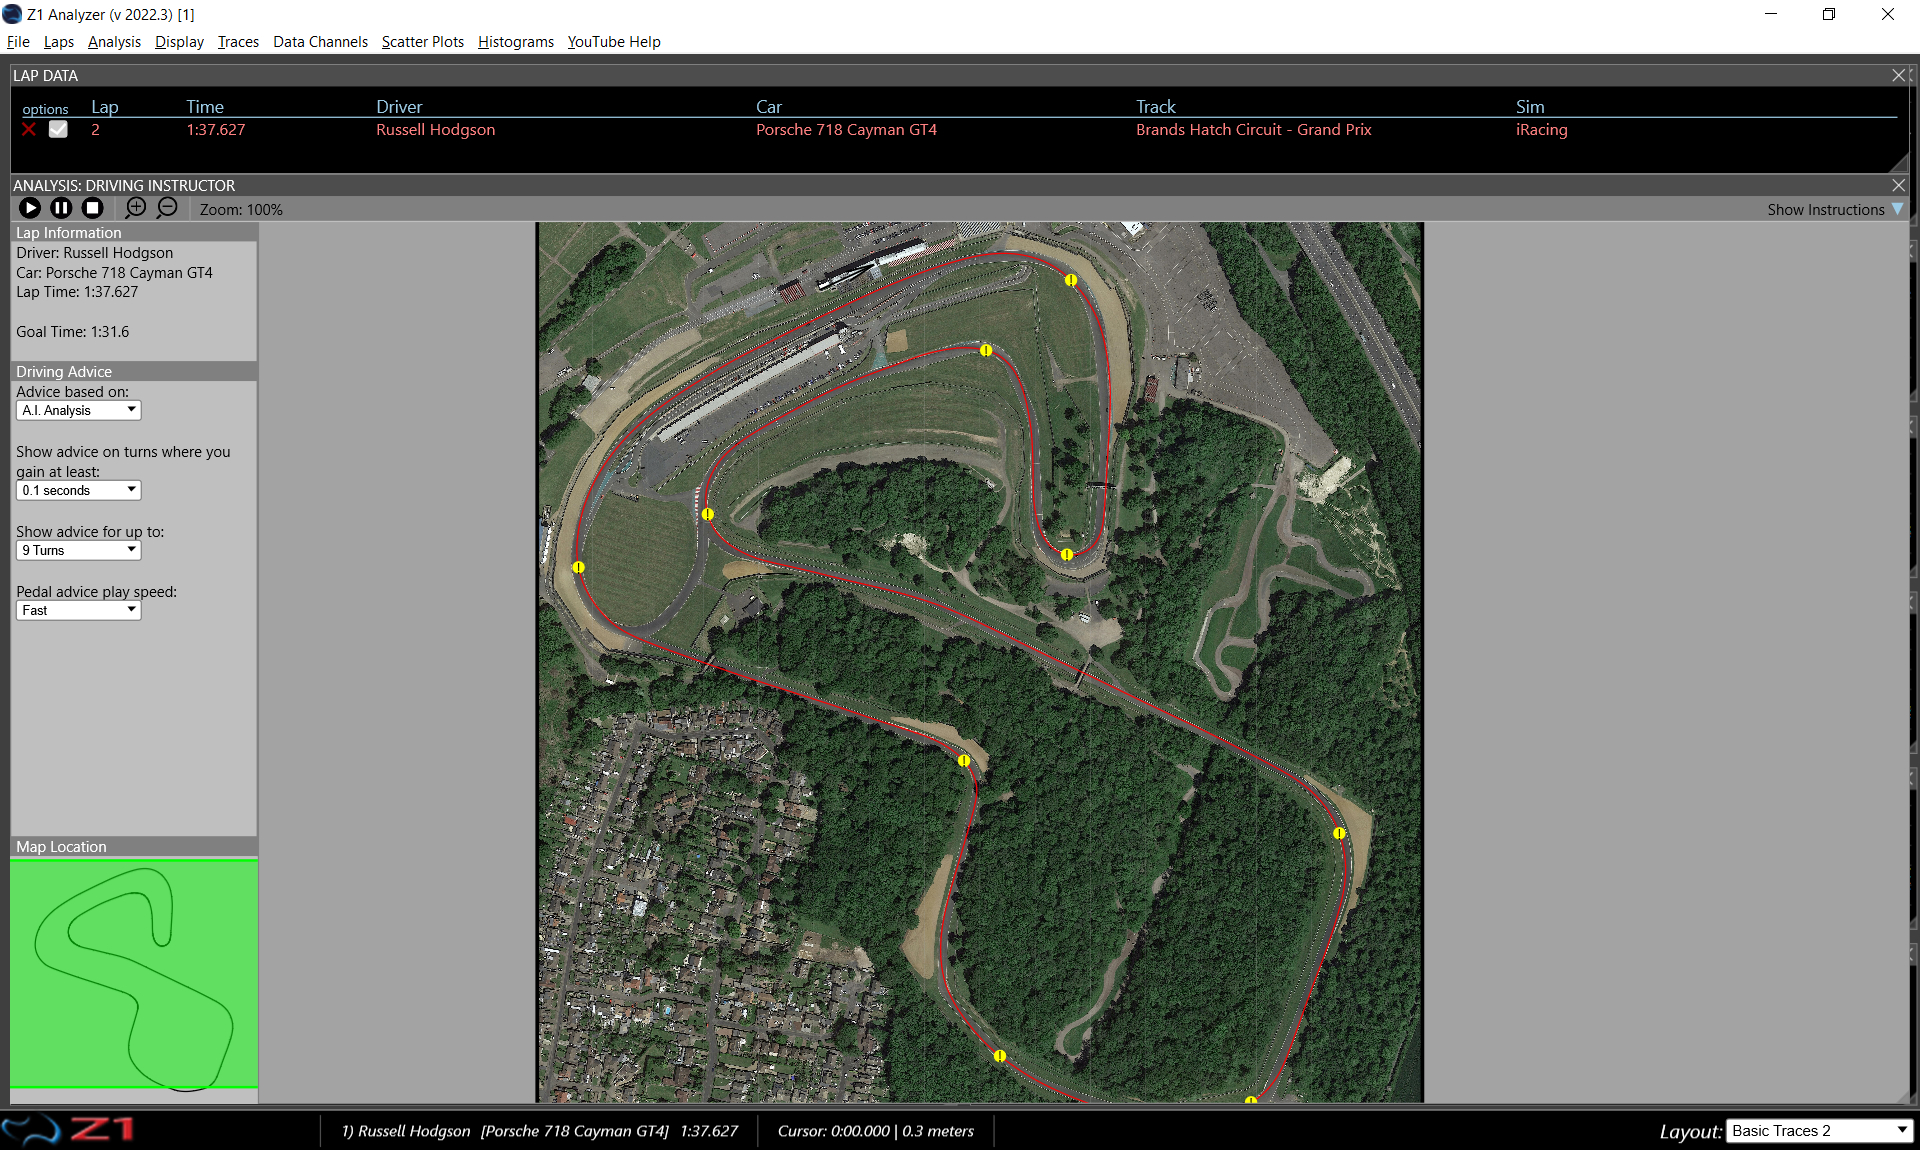The height and width of the screenshot is (1150, 1920).
Task: Pause the driving instructor playback
Action: pos(61,208)
